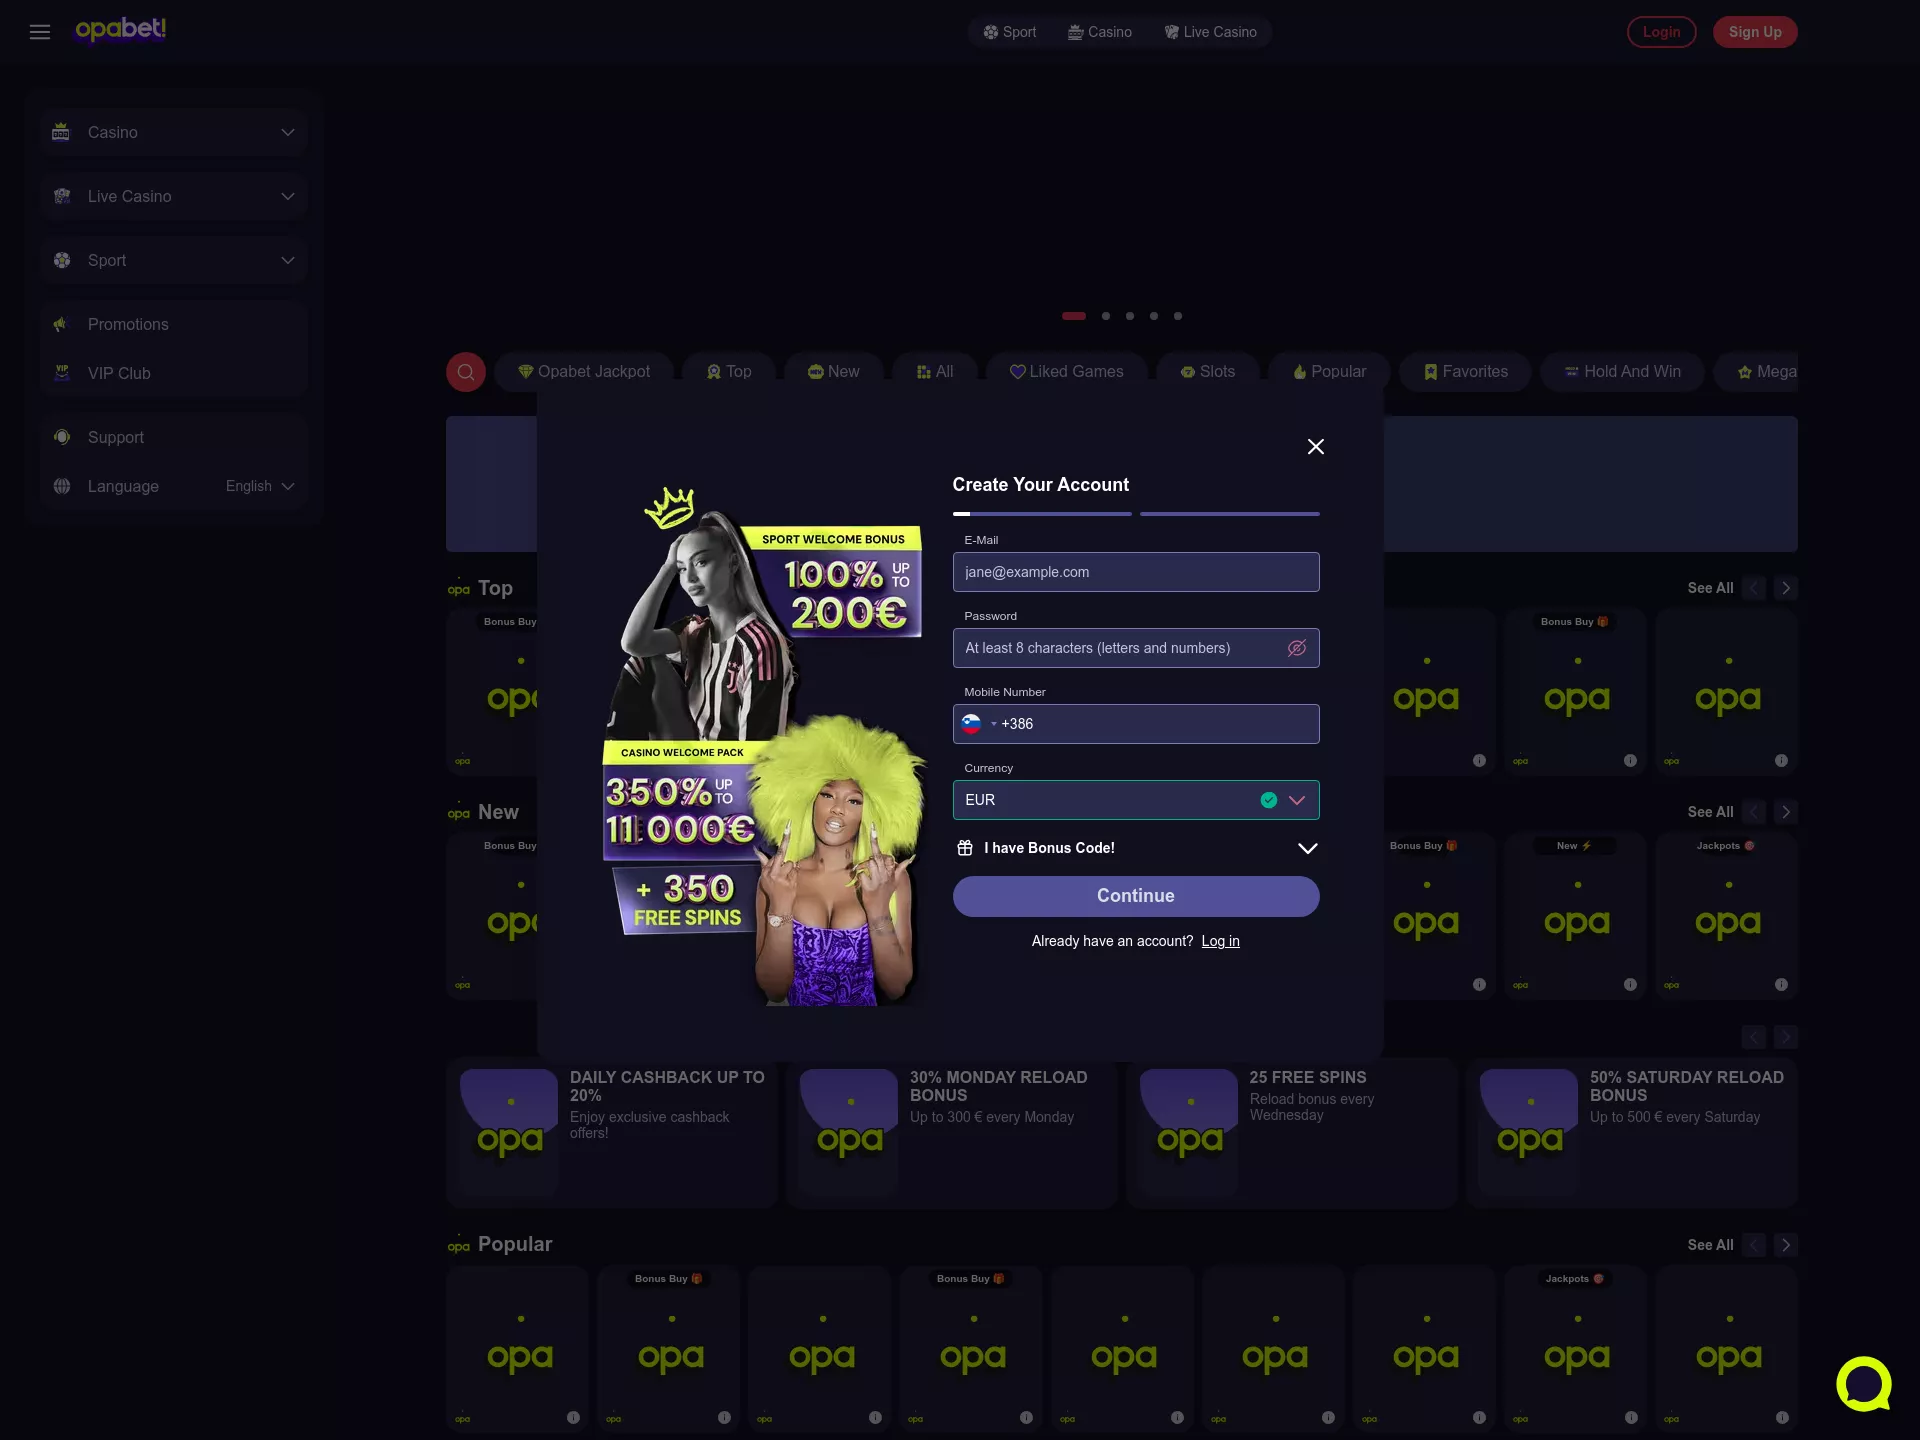Image resolution: width=1920 pixels, height=1440 pixels.
Task: Open the Hold And Win category tab
Action: point(1622,372)
